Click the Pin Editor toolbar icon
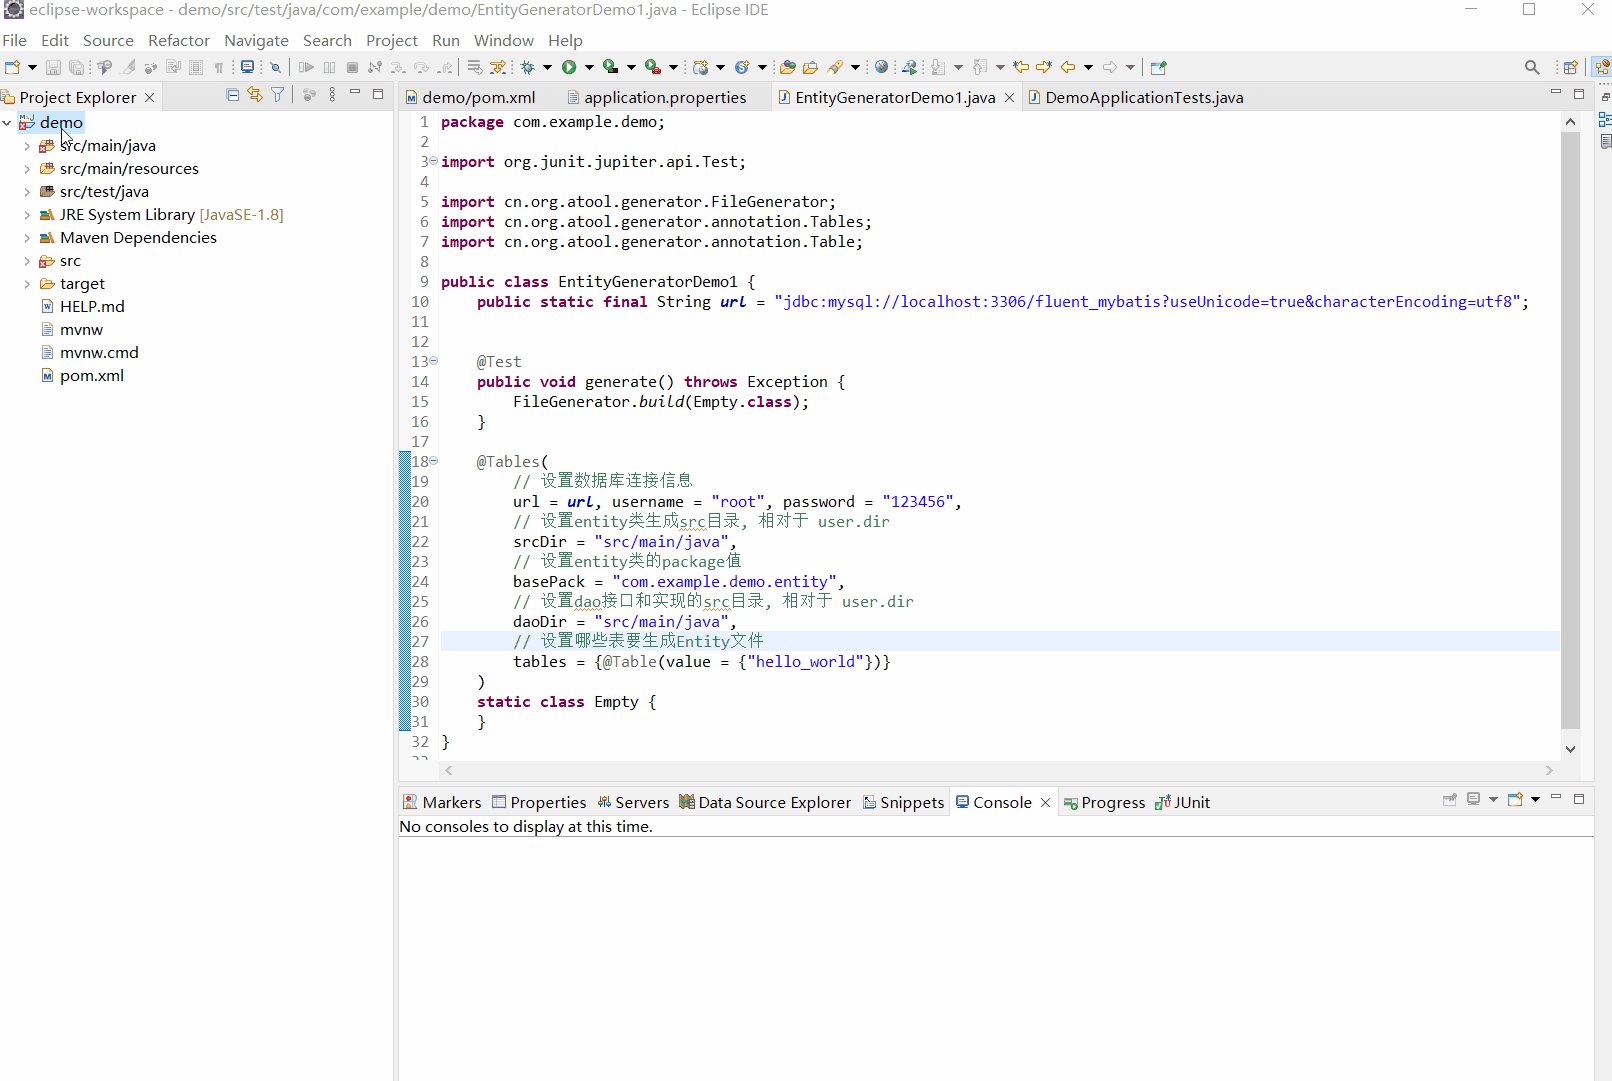The width and height of the screenshot is (1612, 1081). (x=1159, y=67)
